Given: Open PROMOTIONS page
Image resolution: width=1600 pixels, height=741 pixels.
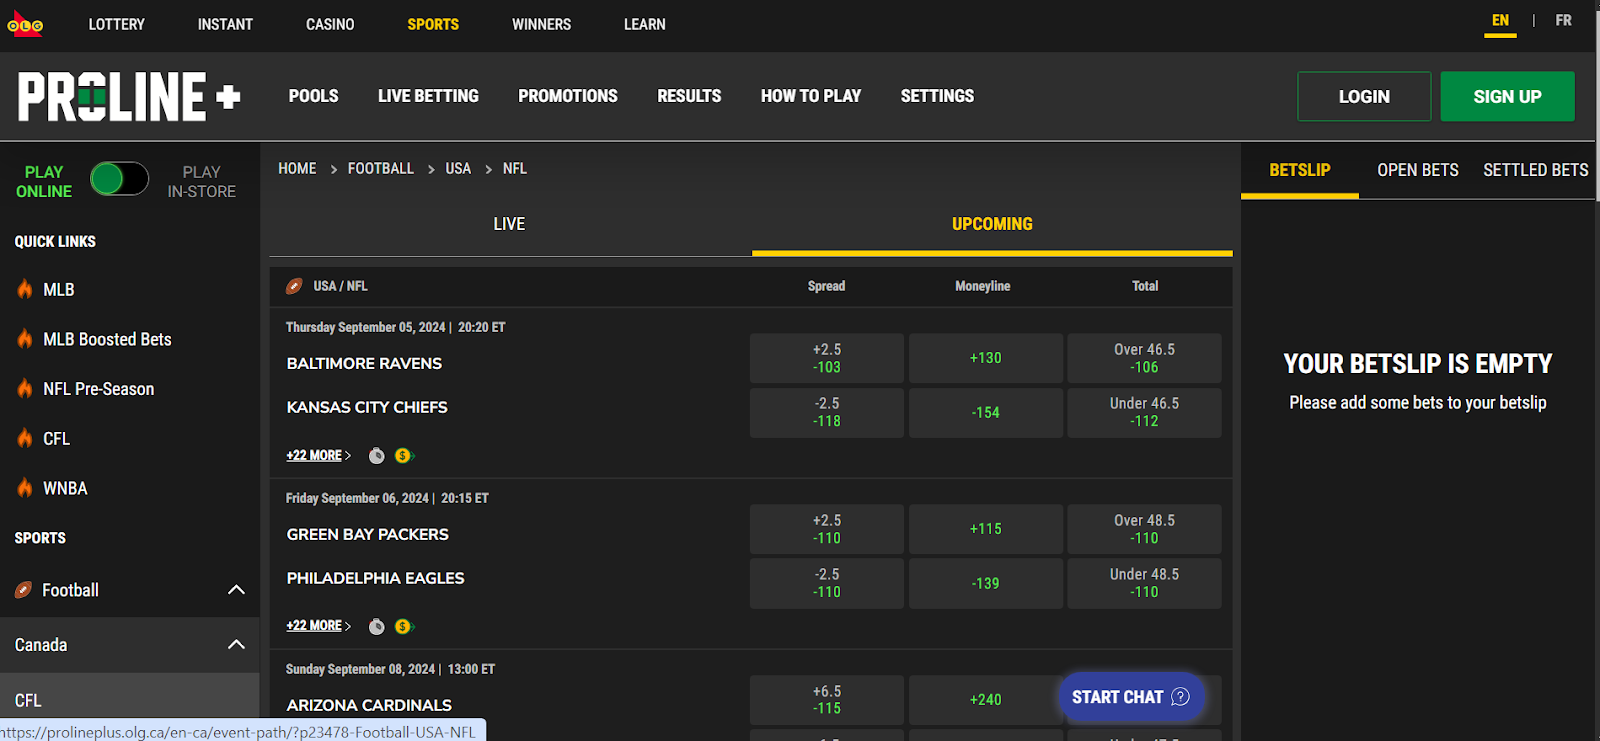Looking at the screenshot, I should (x=568, y=96).
